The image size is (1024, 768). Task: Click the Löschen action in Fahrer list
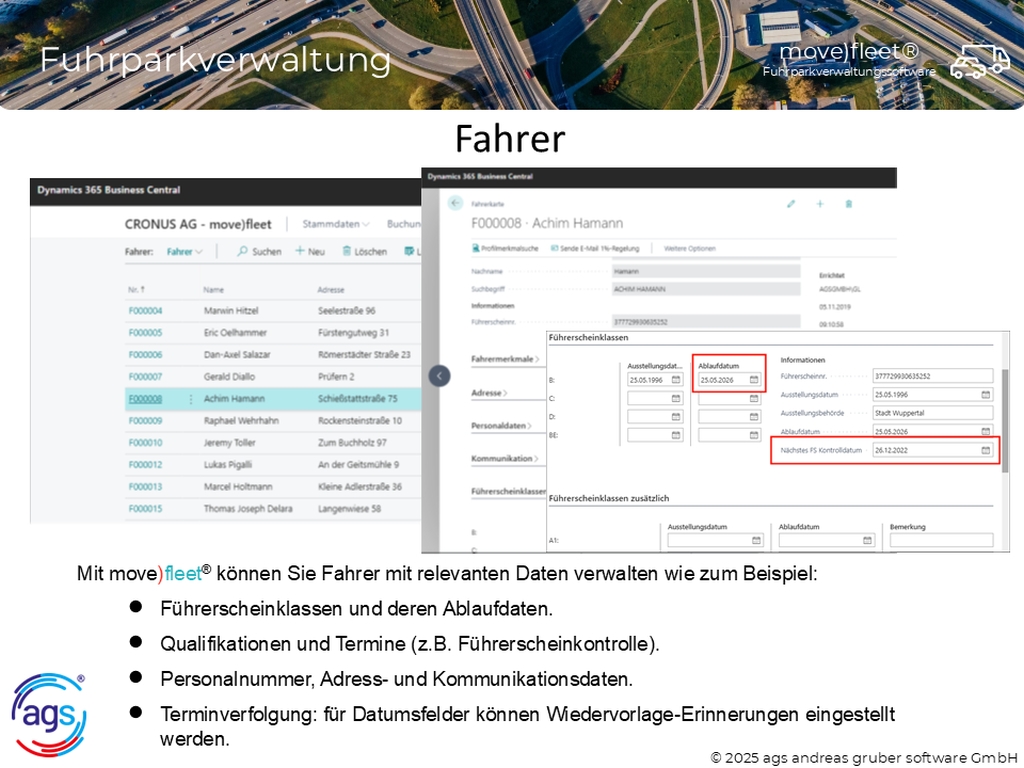tap(364, 251)
